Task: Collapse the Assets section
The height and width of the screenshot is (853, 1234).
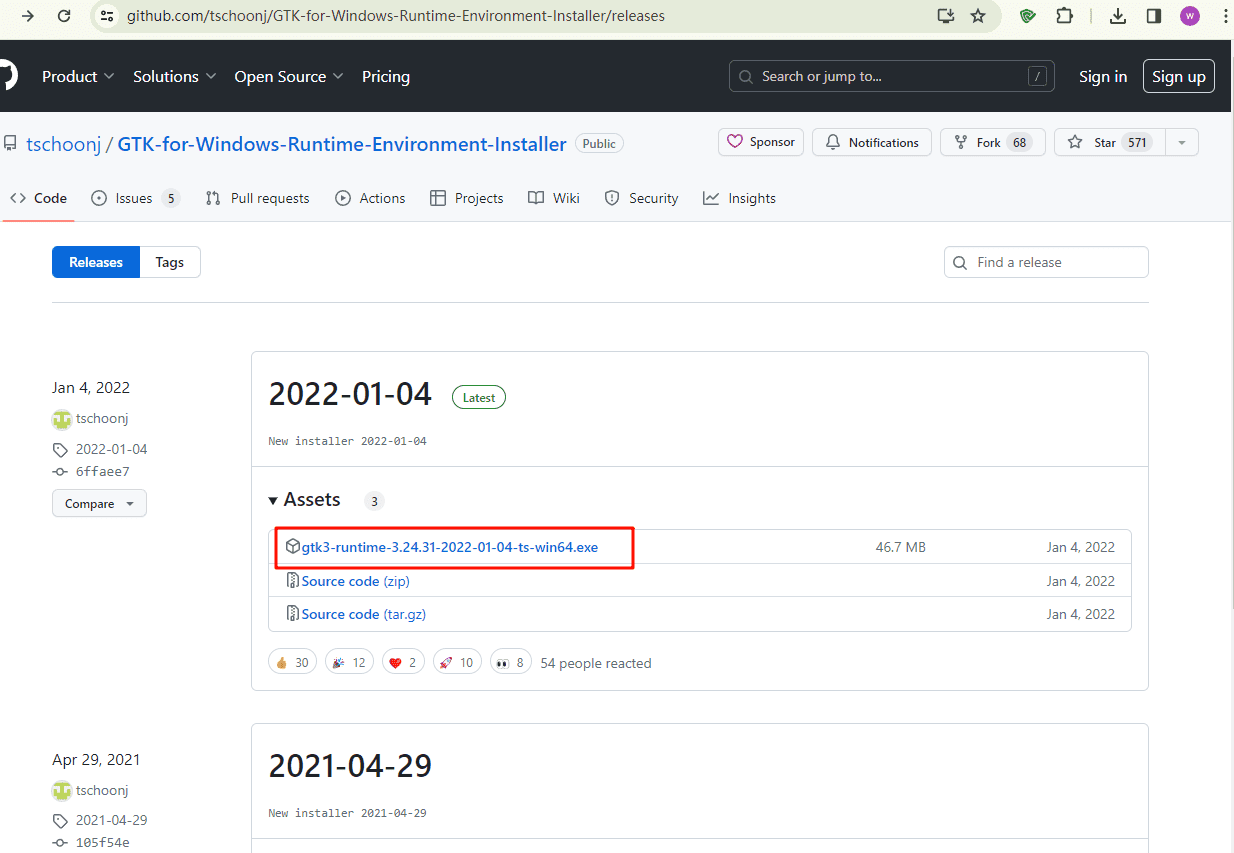Action: click(x=305, y=499)
